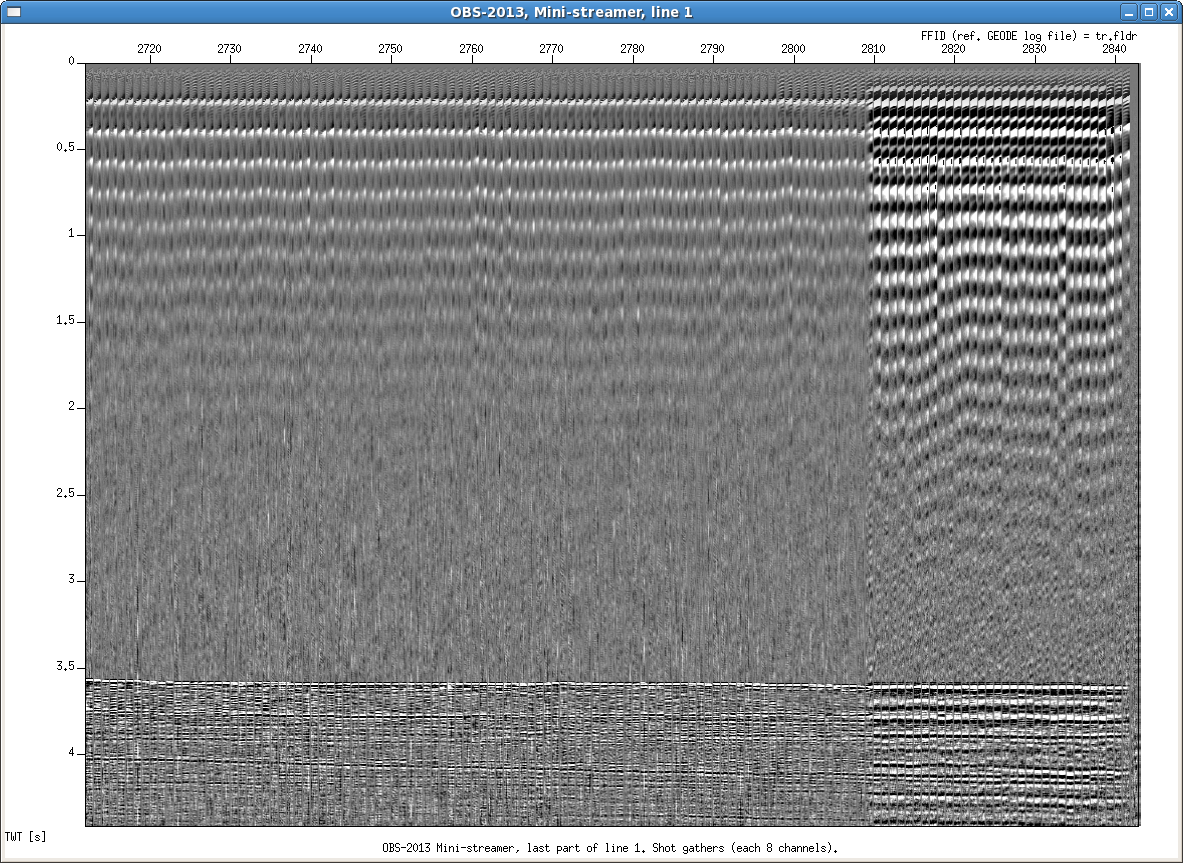Click FFID label 2810 on the top axis

coord(873,48)
